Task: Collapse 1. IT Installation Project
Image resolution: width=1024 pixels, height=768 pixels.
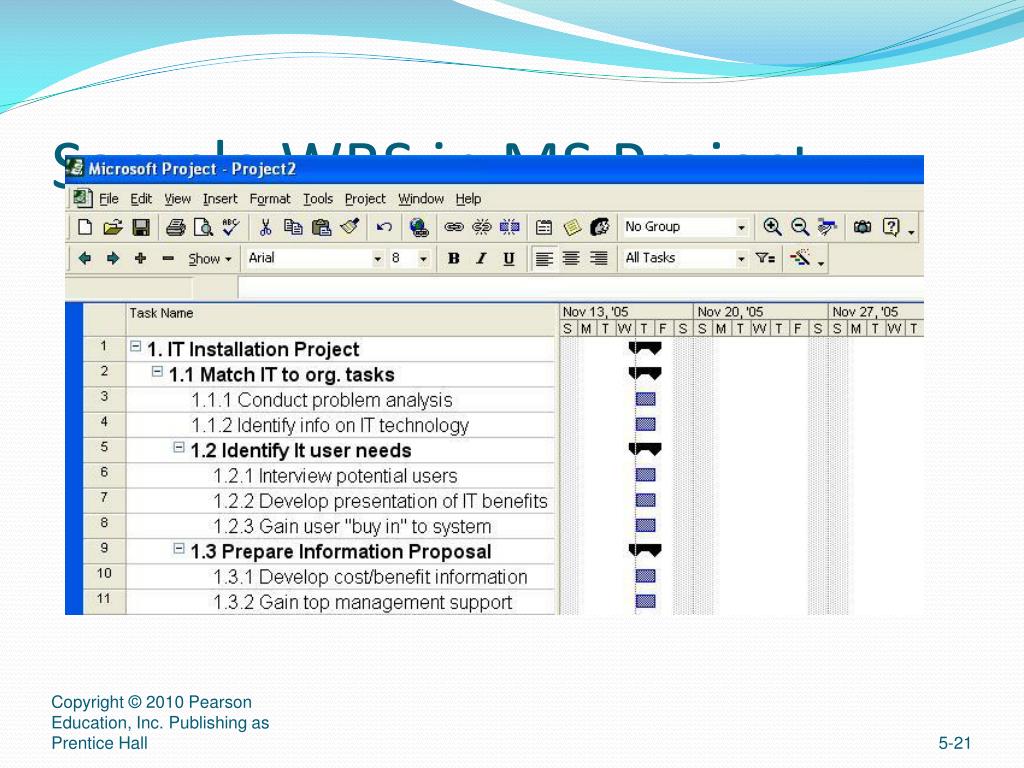Action: click(x=135, y=346)
